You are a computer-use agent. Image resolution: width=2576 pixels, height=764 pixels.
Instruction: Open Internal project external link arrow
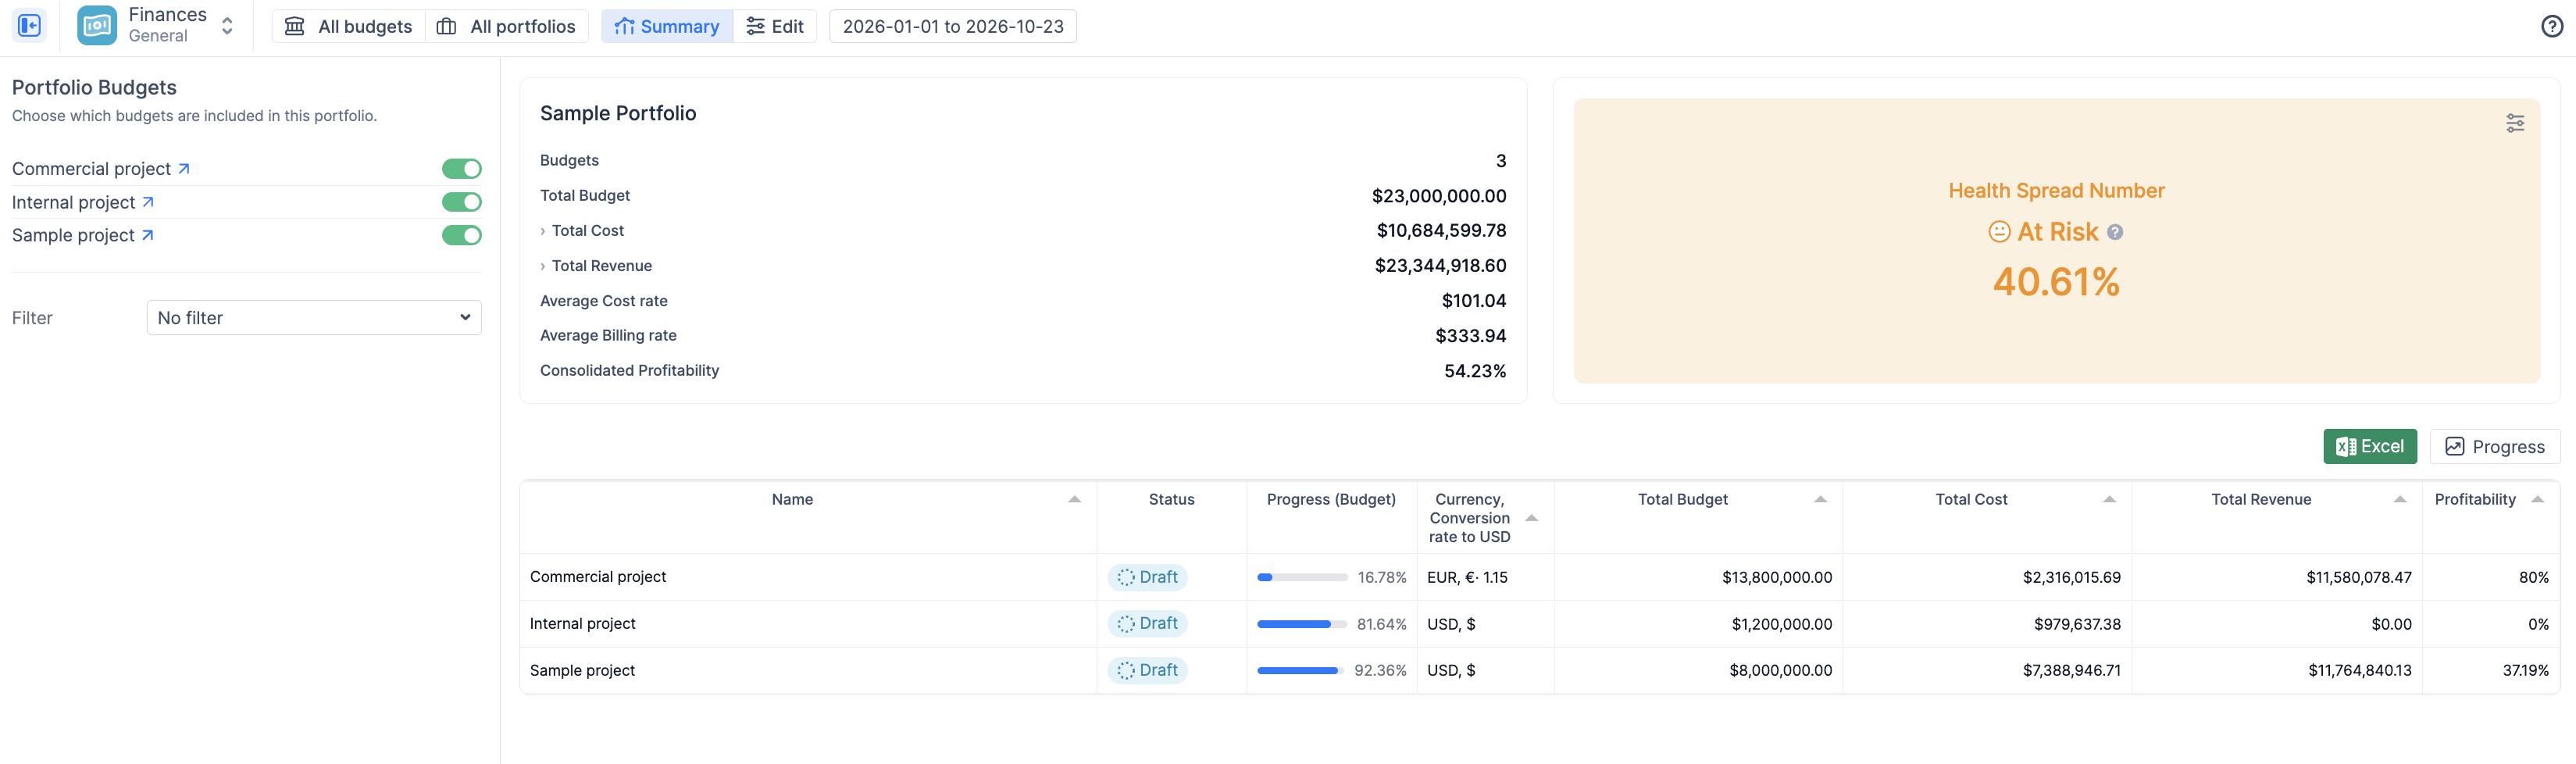[x=148, y=202]
